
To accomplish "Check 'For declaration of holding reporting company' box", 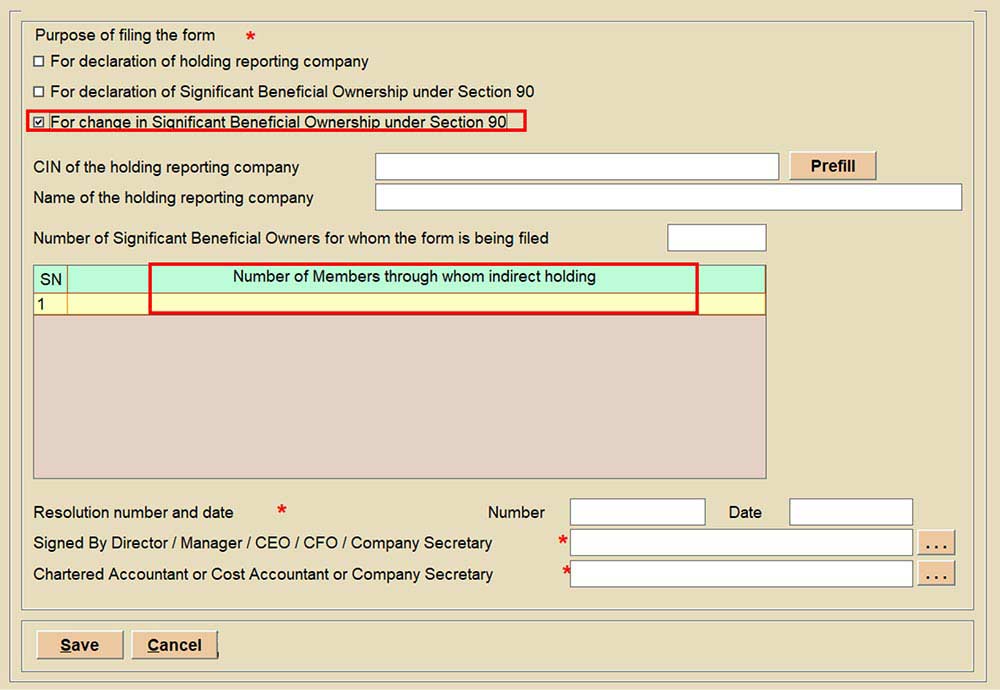I will point(39,62).
